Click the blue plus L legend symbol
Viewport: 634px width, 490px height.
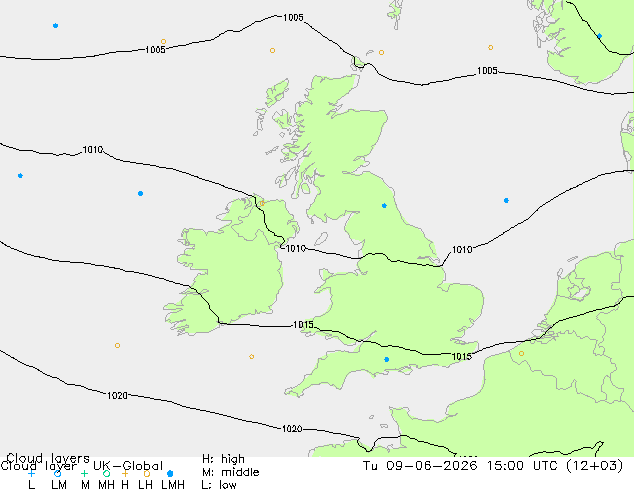31,473
